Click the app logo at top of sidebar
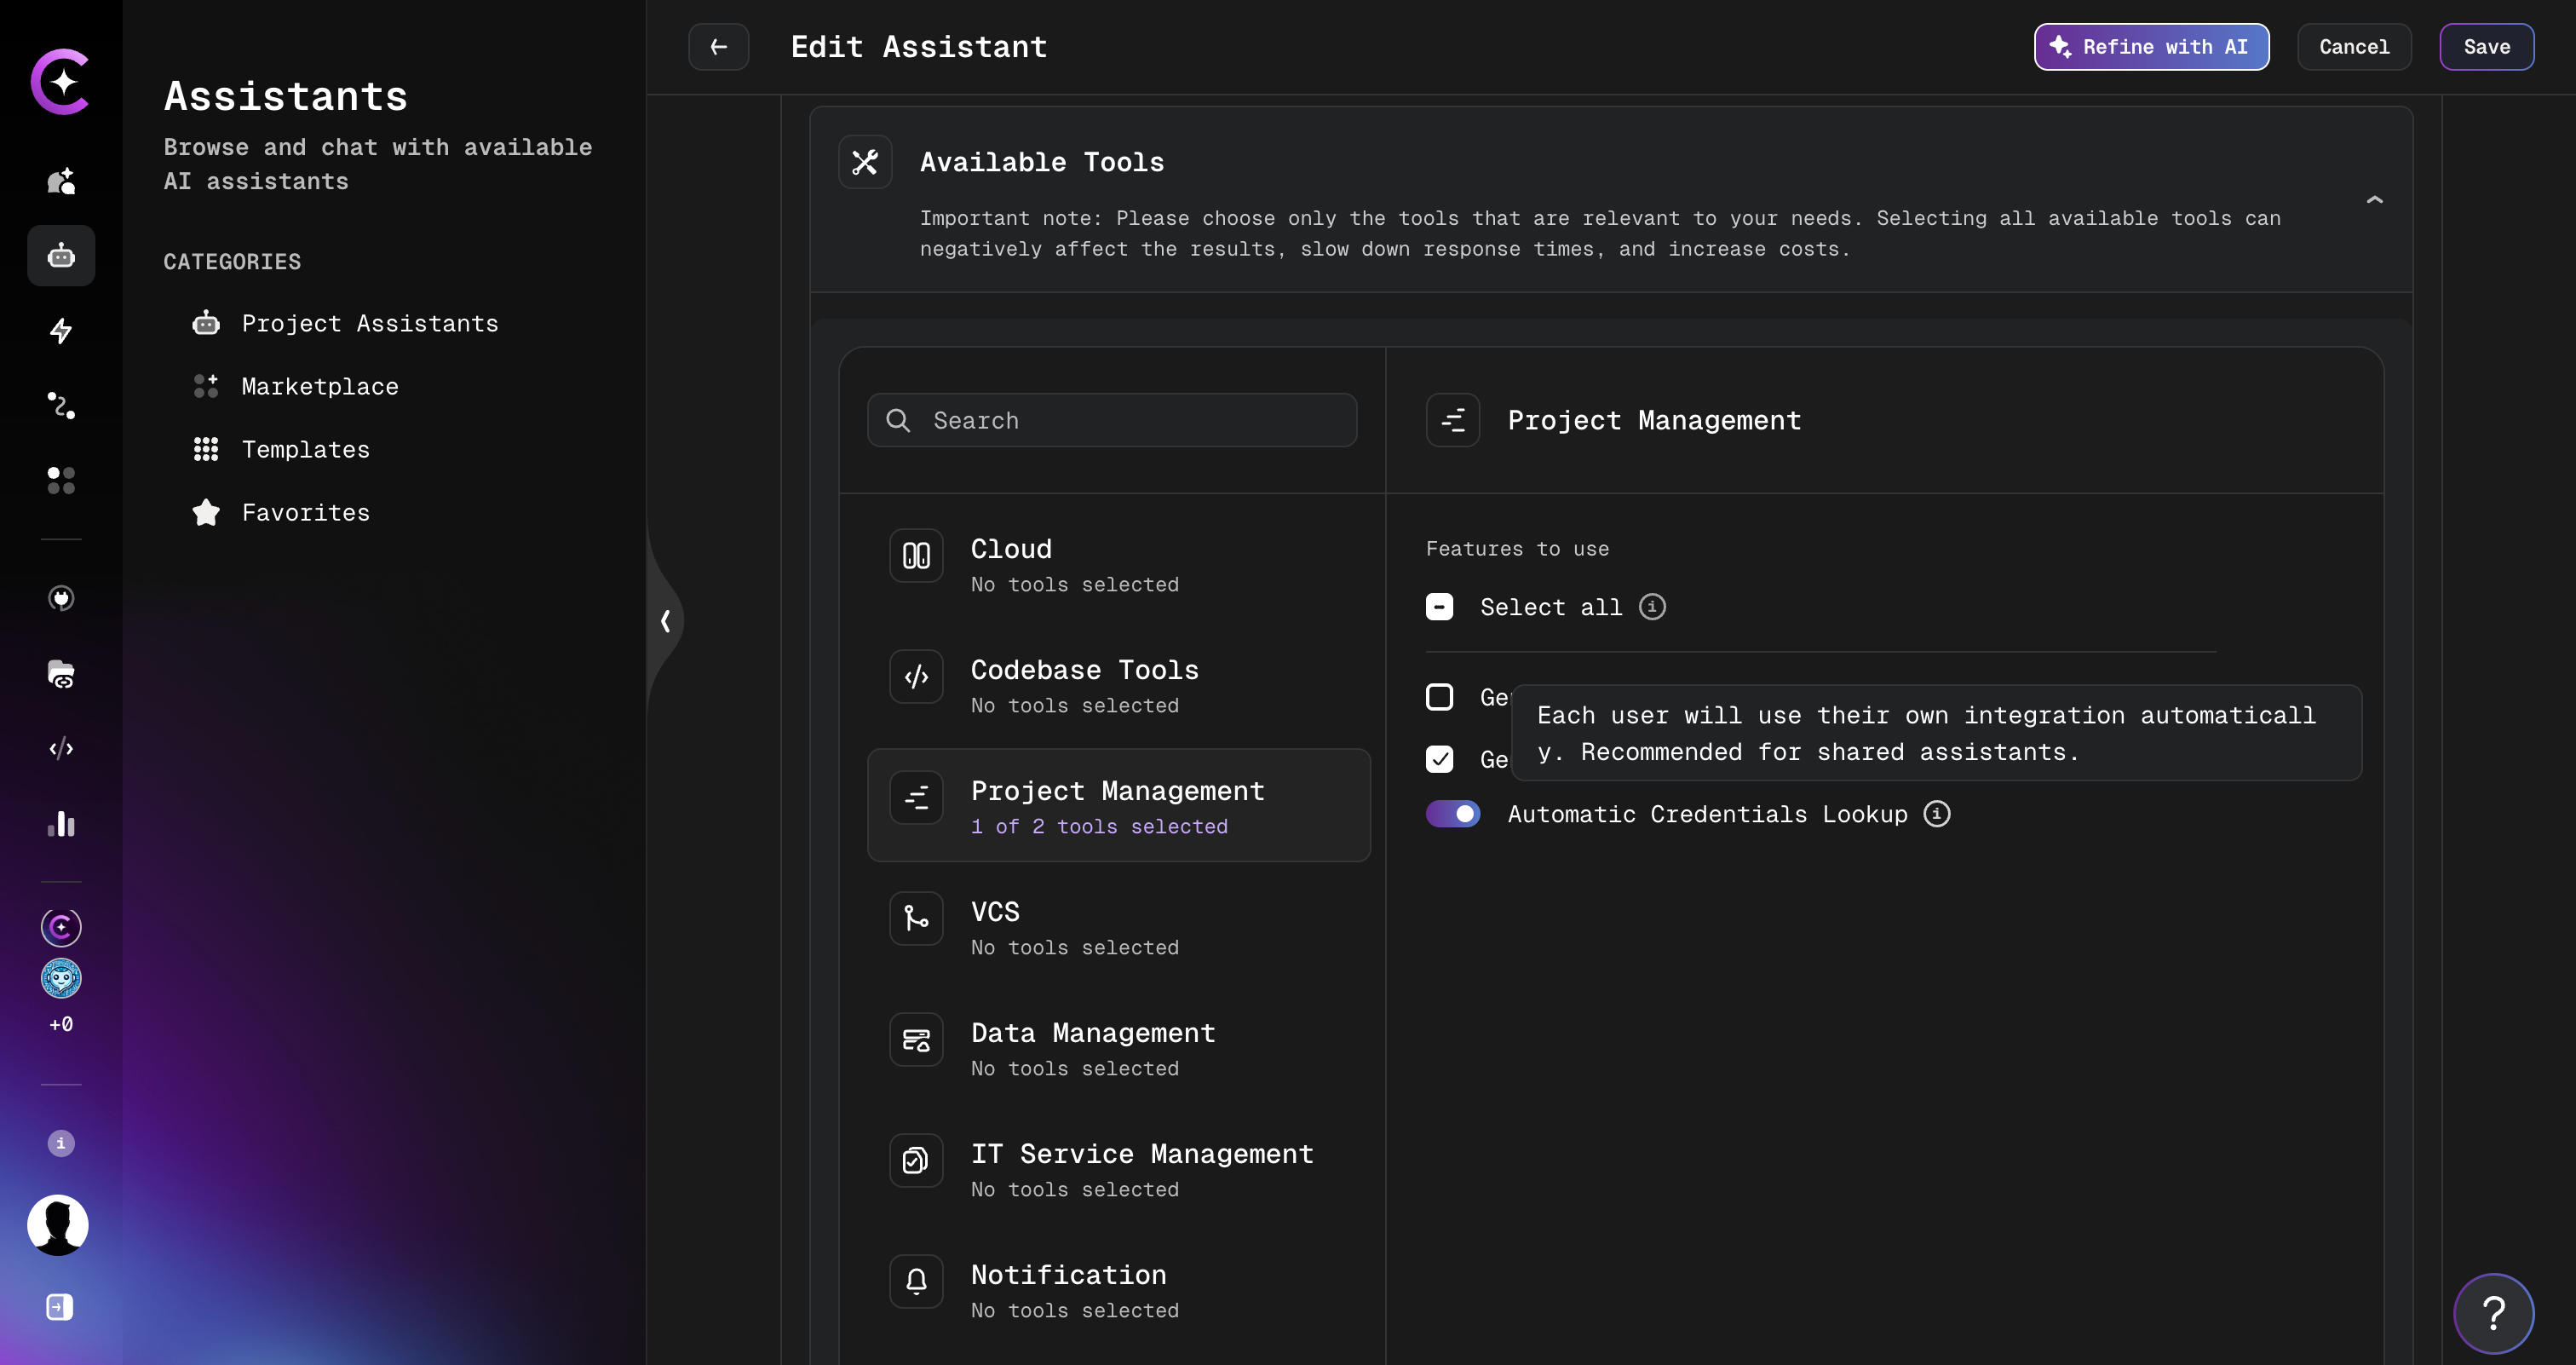This screenshot has width=2576, height=1365. point(61,81)
